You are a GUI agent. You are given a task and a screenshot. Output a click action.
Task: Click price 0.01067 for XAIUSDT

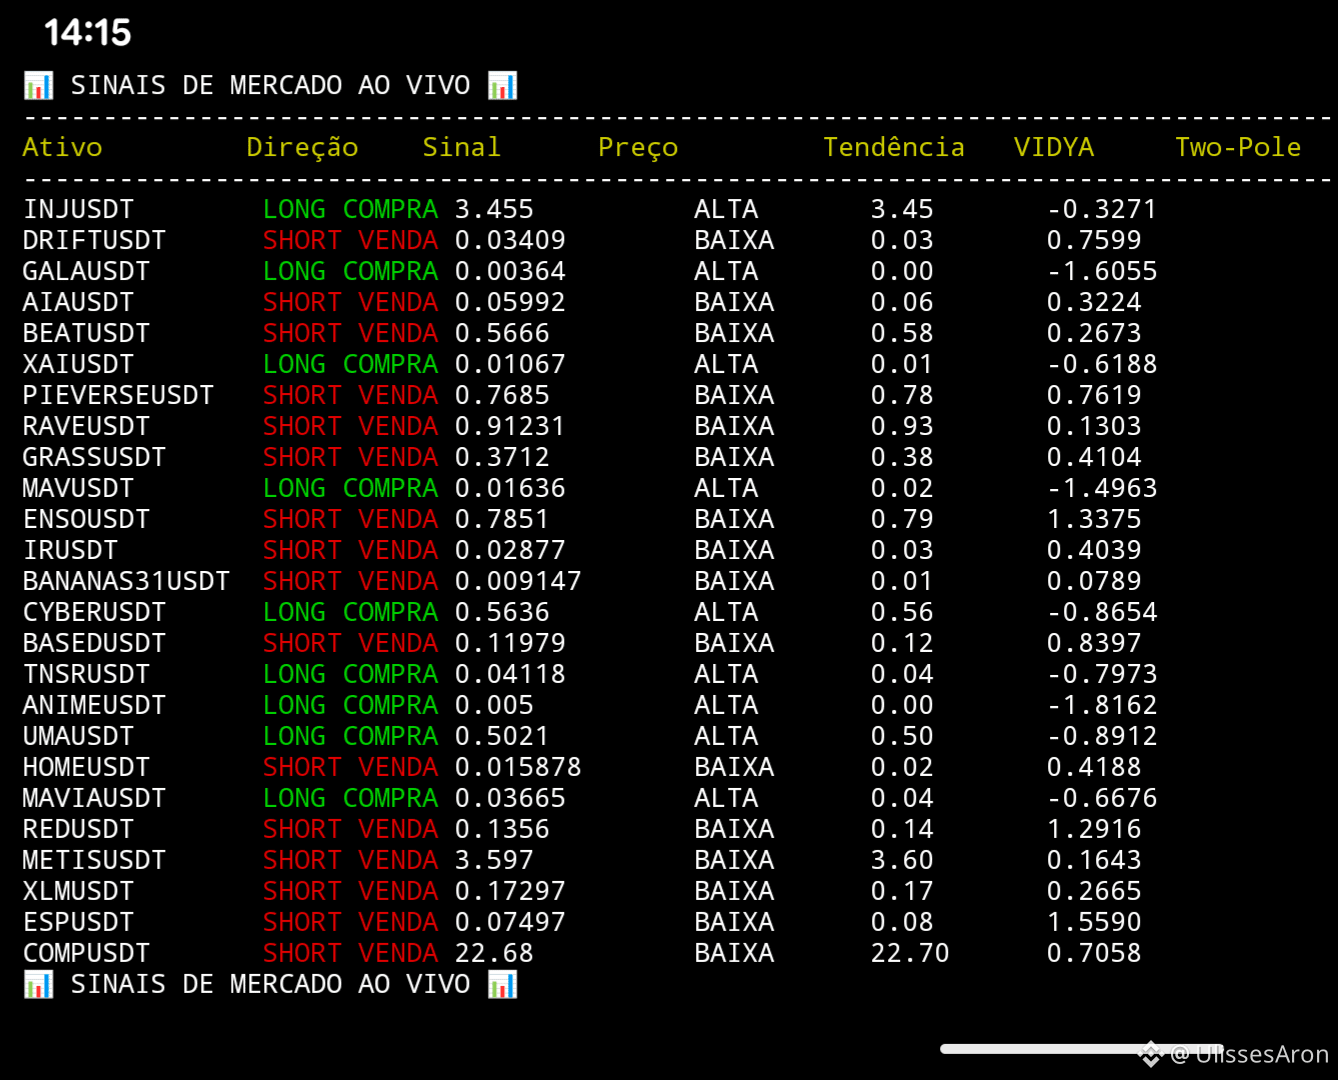(510, 364)
